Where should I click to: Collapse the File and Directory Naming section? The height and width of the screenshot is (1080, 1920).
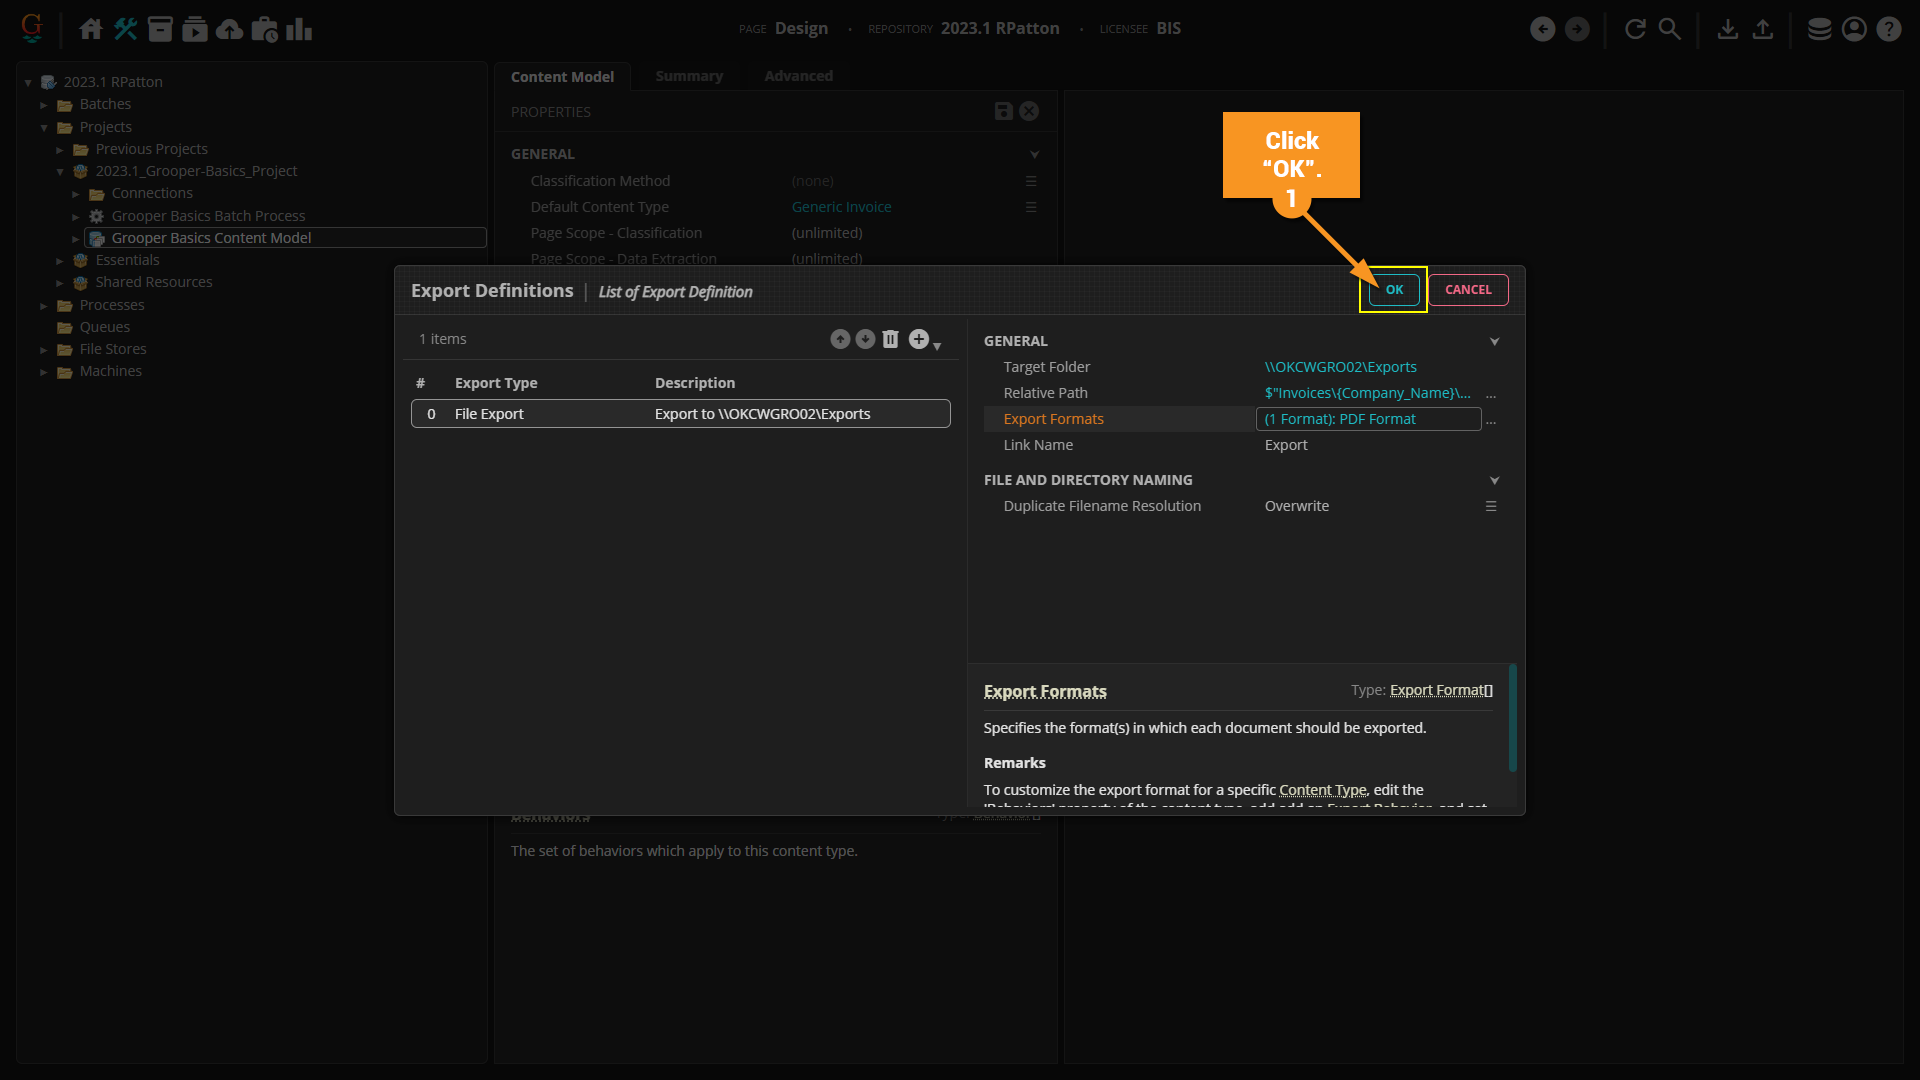[x=1494, y=481]
